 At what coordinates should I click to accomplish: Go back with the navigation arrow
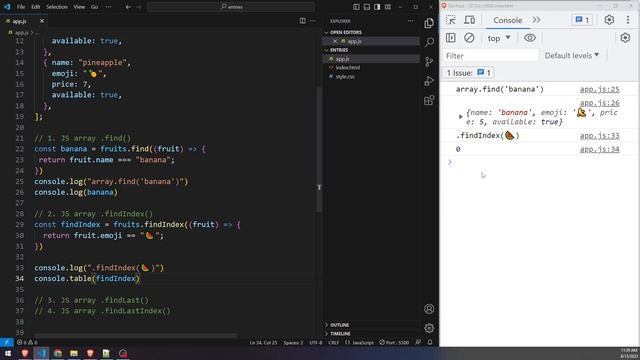(128, 7)
